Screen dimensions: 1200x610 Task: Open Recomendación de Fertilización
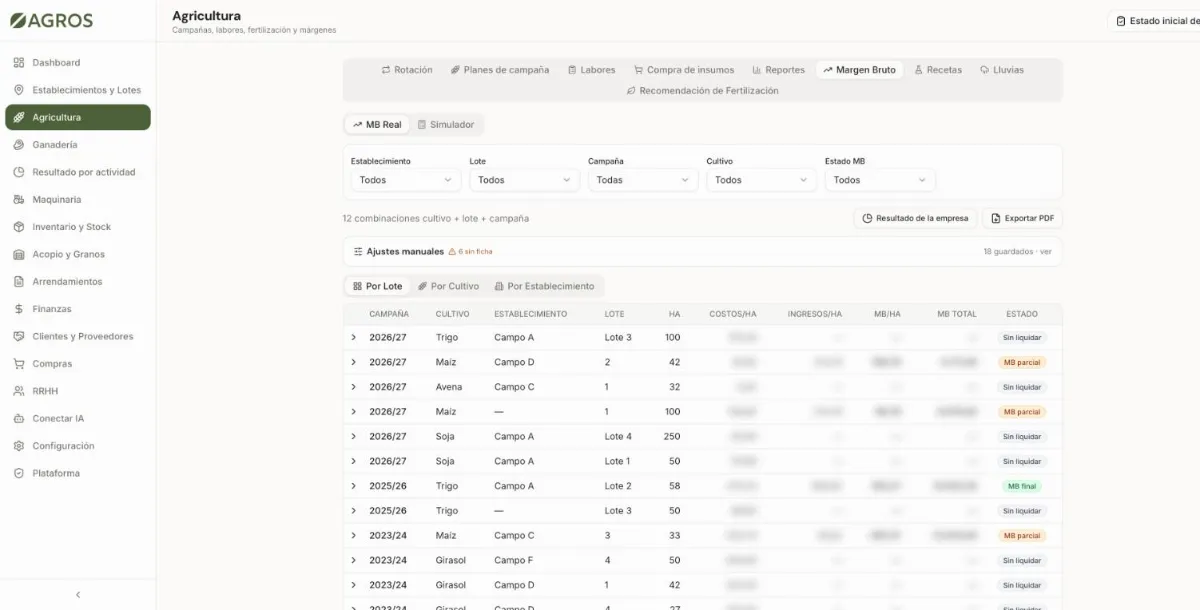702,91
